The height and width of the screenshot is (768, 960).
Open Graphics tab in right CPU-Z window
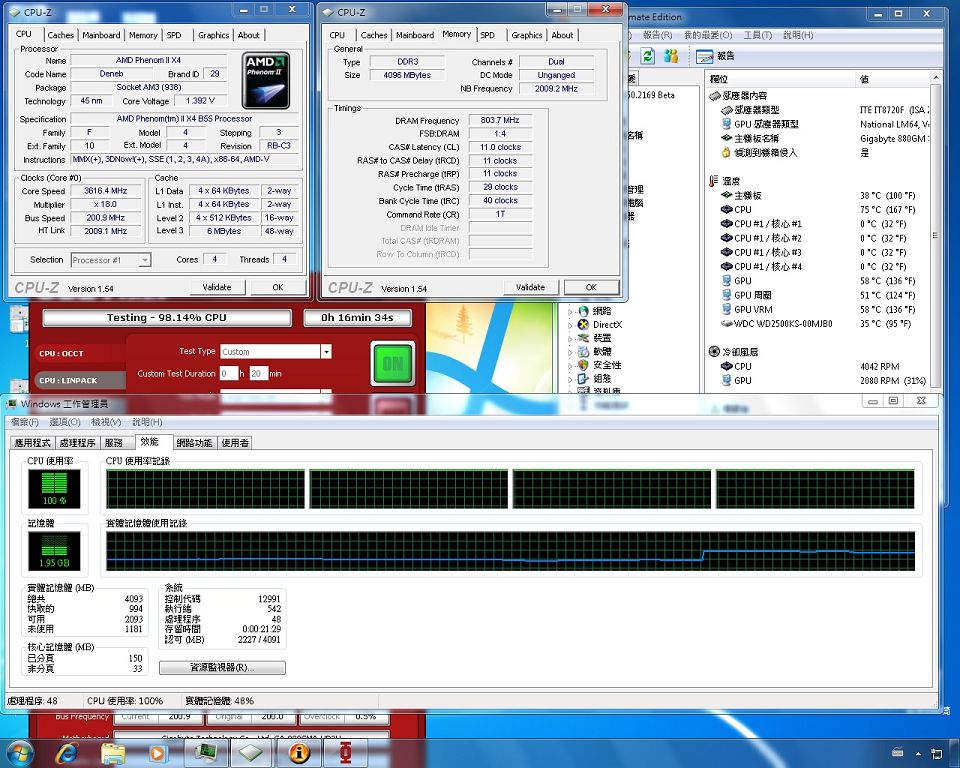pyautogui.click(x=527, y=36)
